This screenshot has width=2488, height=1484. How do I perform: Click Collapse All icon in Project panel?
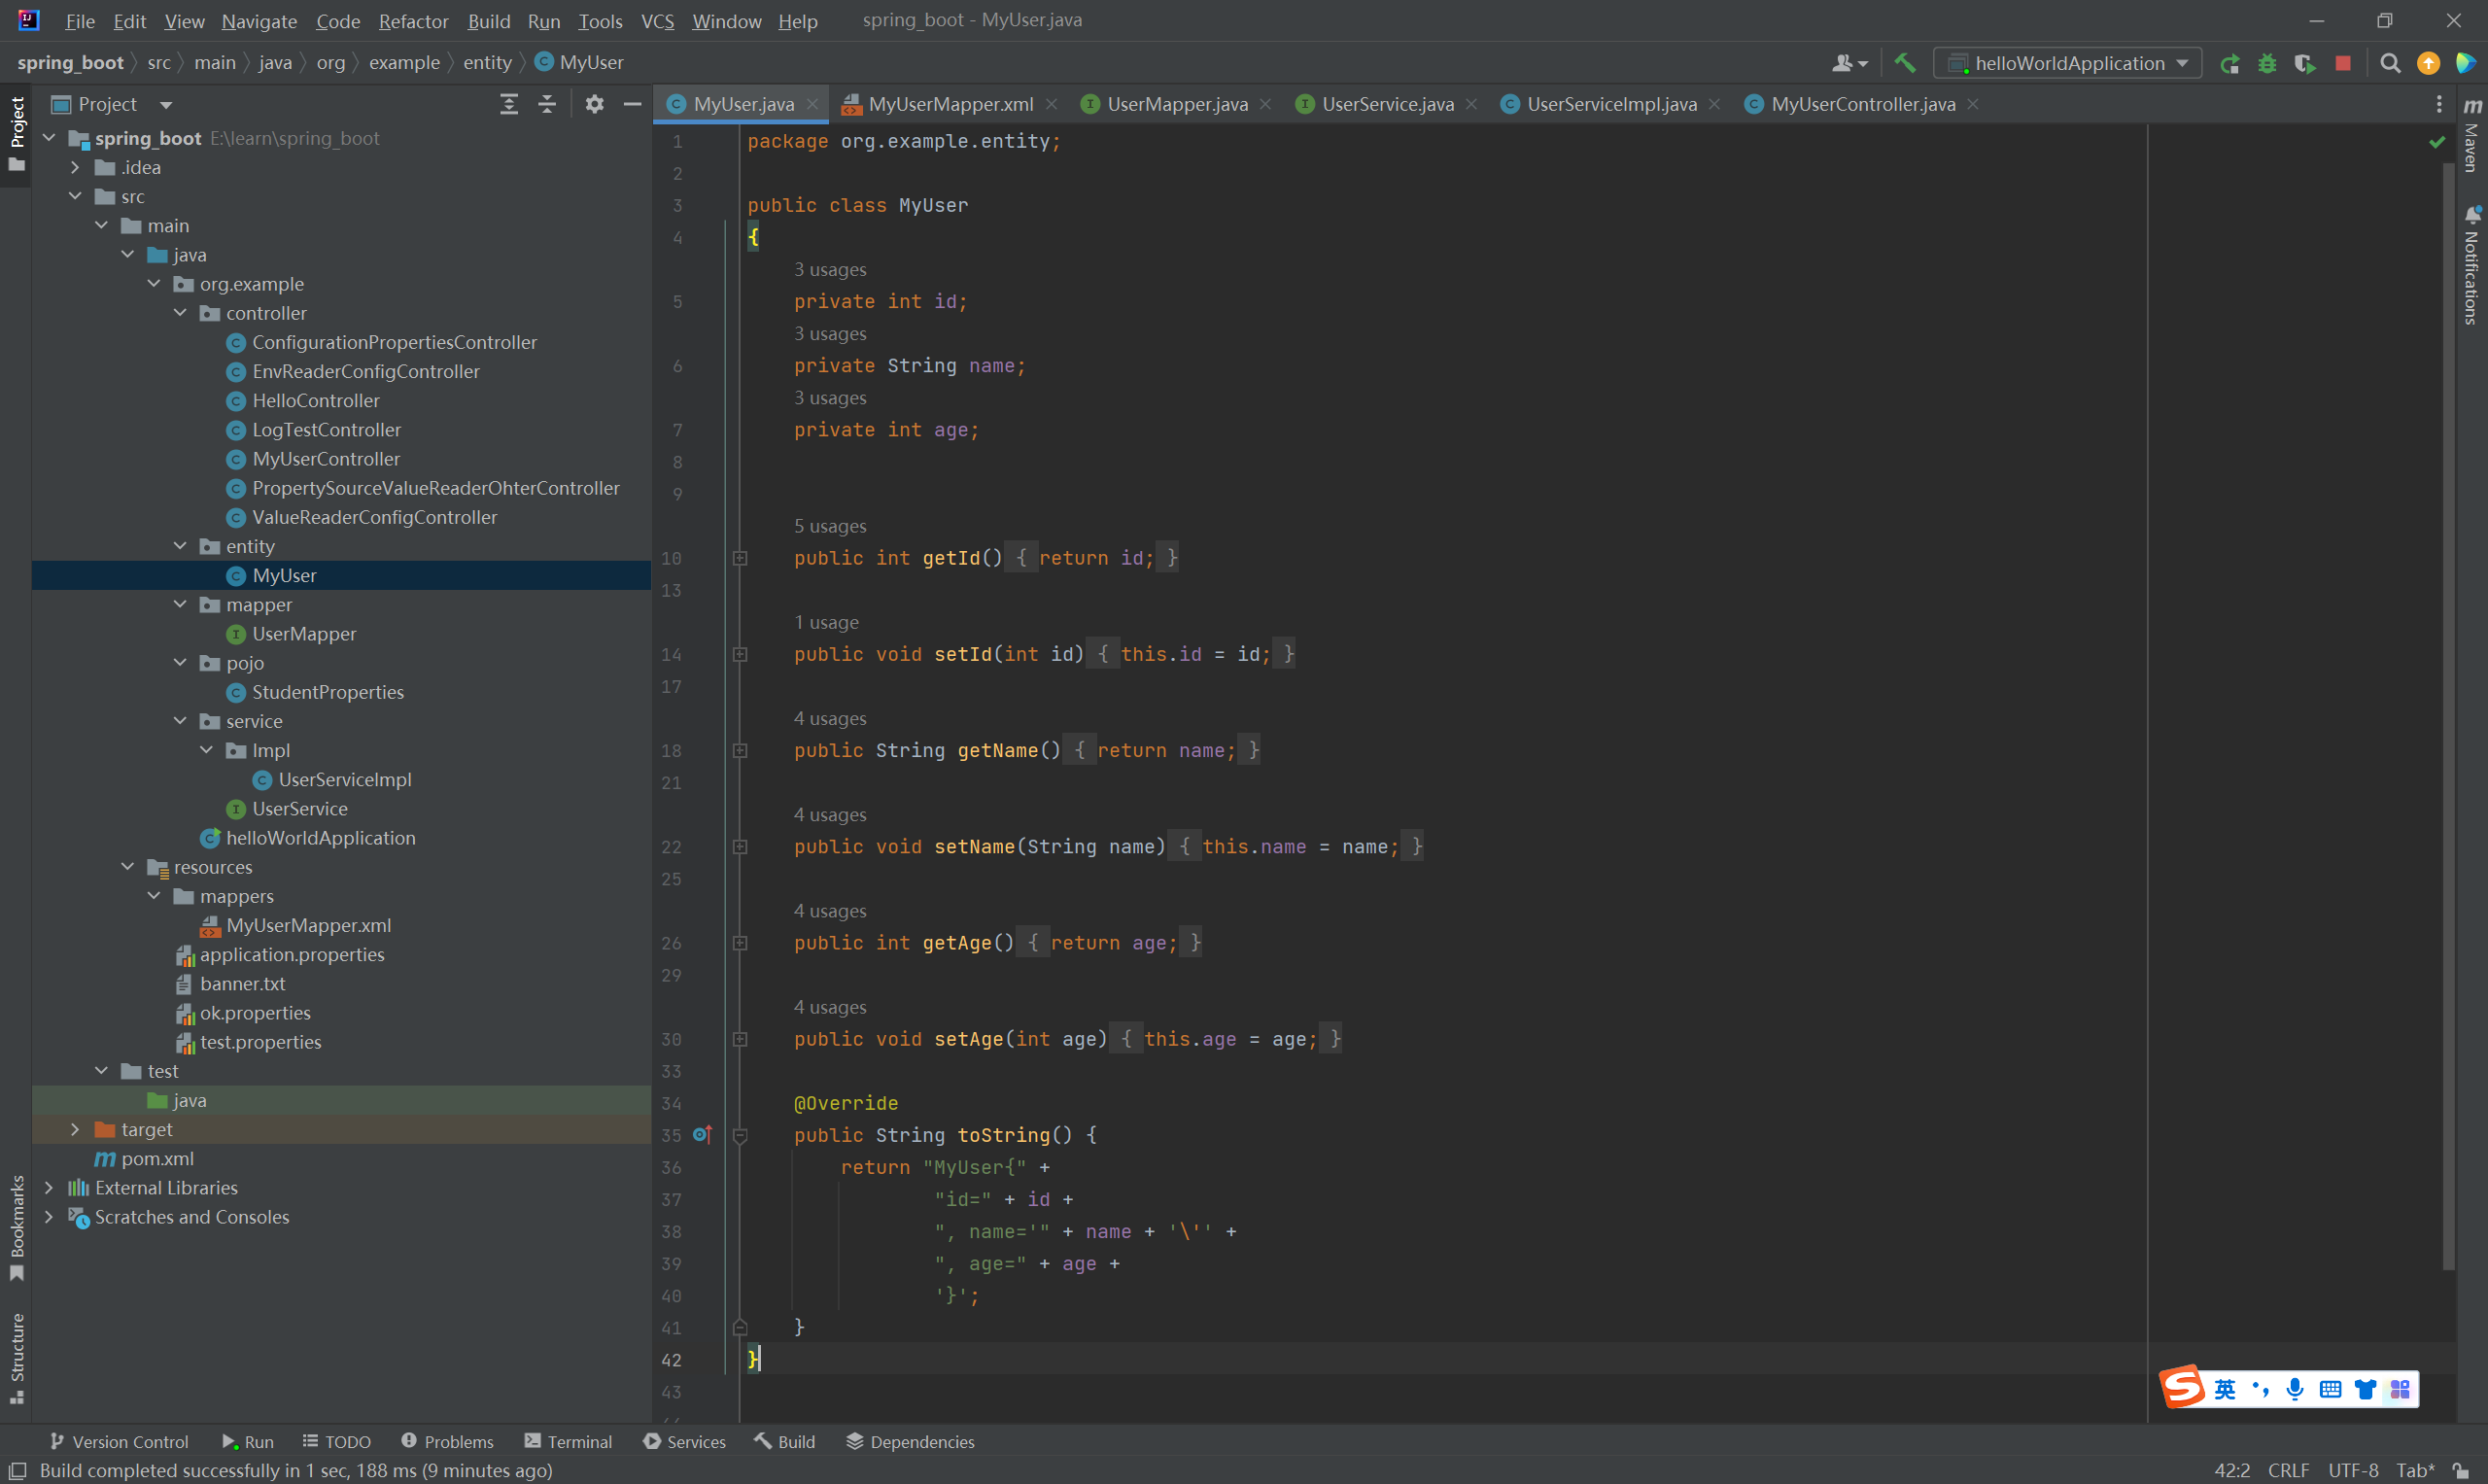547,104
